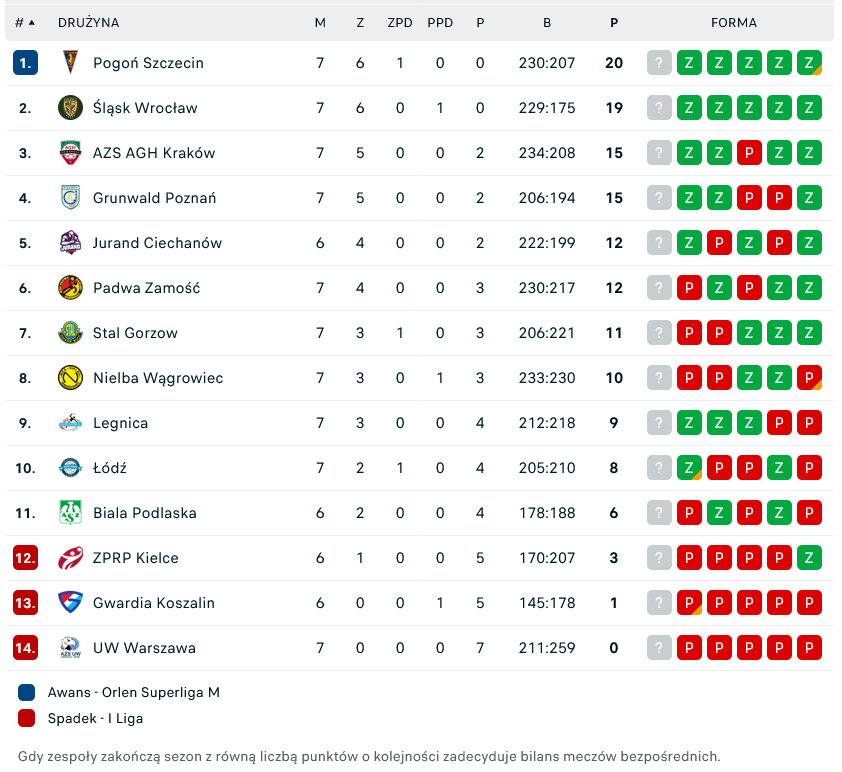Sort standings by the P points header
Viewport: 842px width, 772px height.
pos(614,22)
